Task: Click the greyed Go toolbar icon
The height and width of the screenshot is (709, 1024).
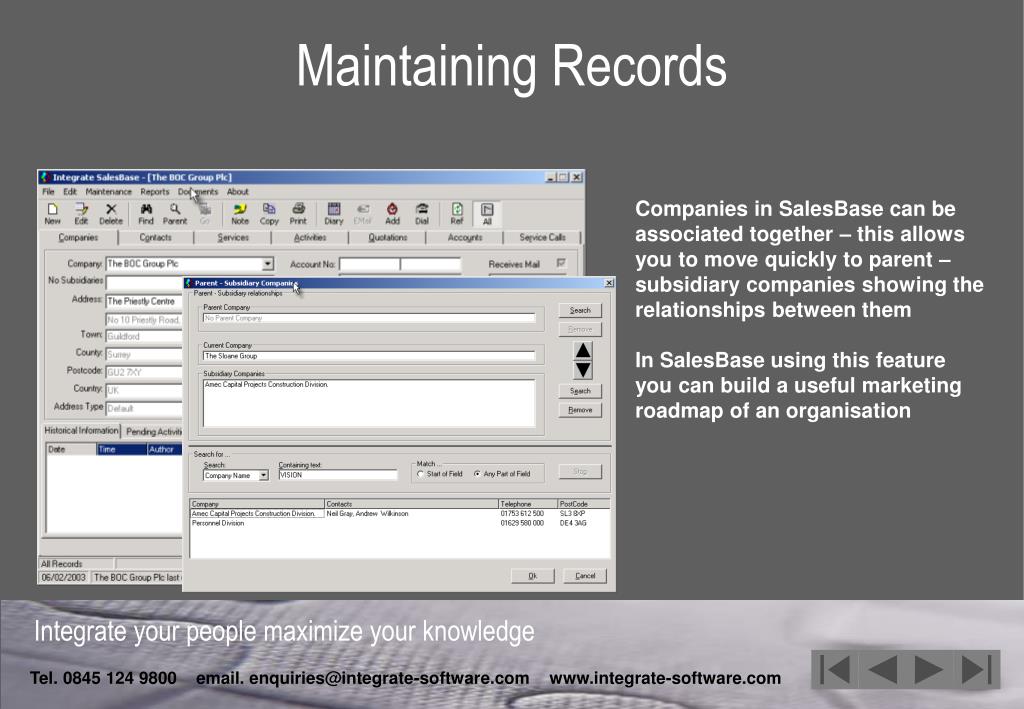Action: click(x=205, y=213)
